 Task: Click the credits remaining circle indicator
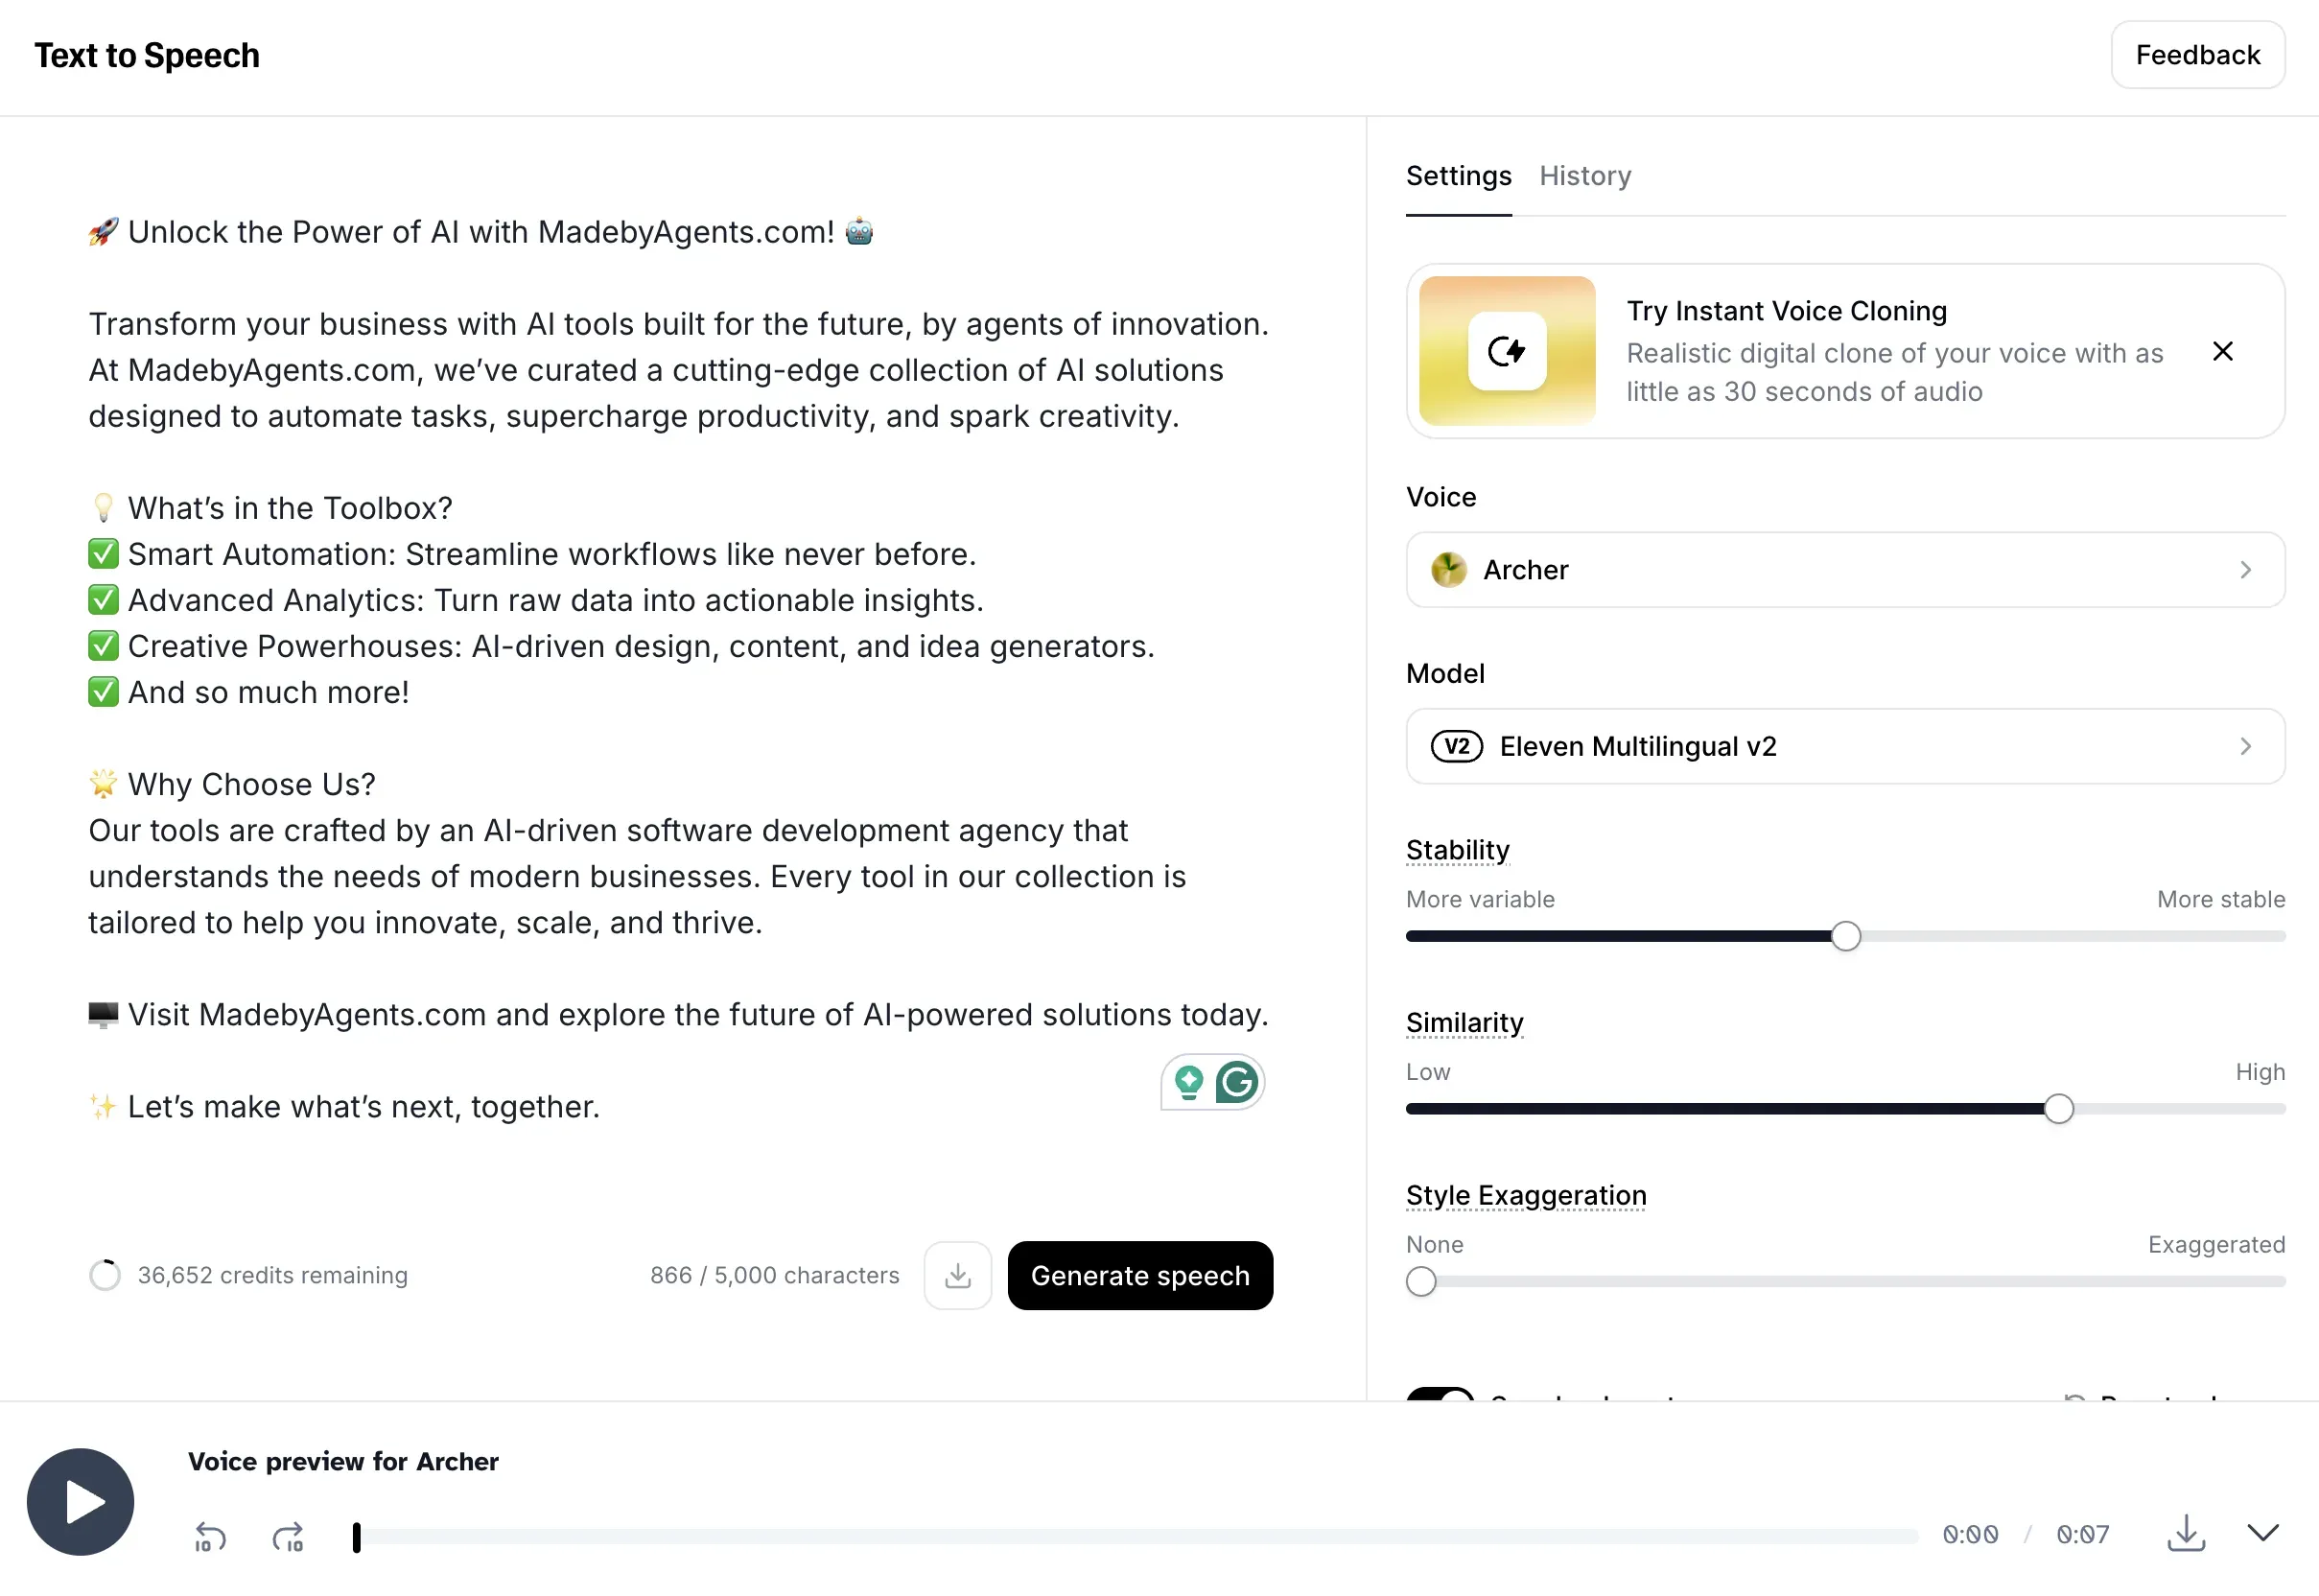[105, 1275]
